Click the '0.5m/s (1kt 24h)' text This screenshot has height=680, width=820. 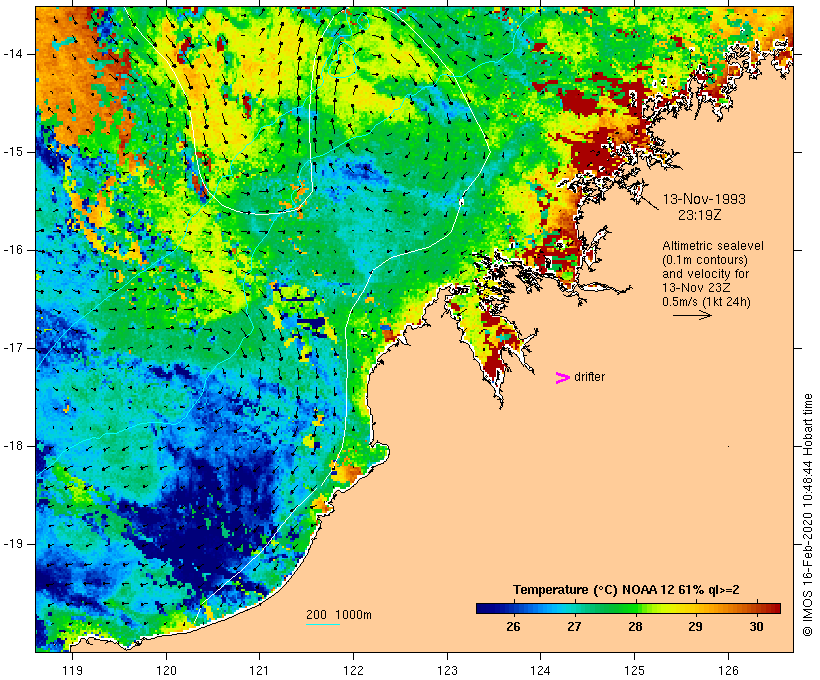[706, 302]
